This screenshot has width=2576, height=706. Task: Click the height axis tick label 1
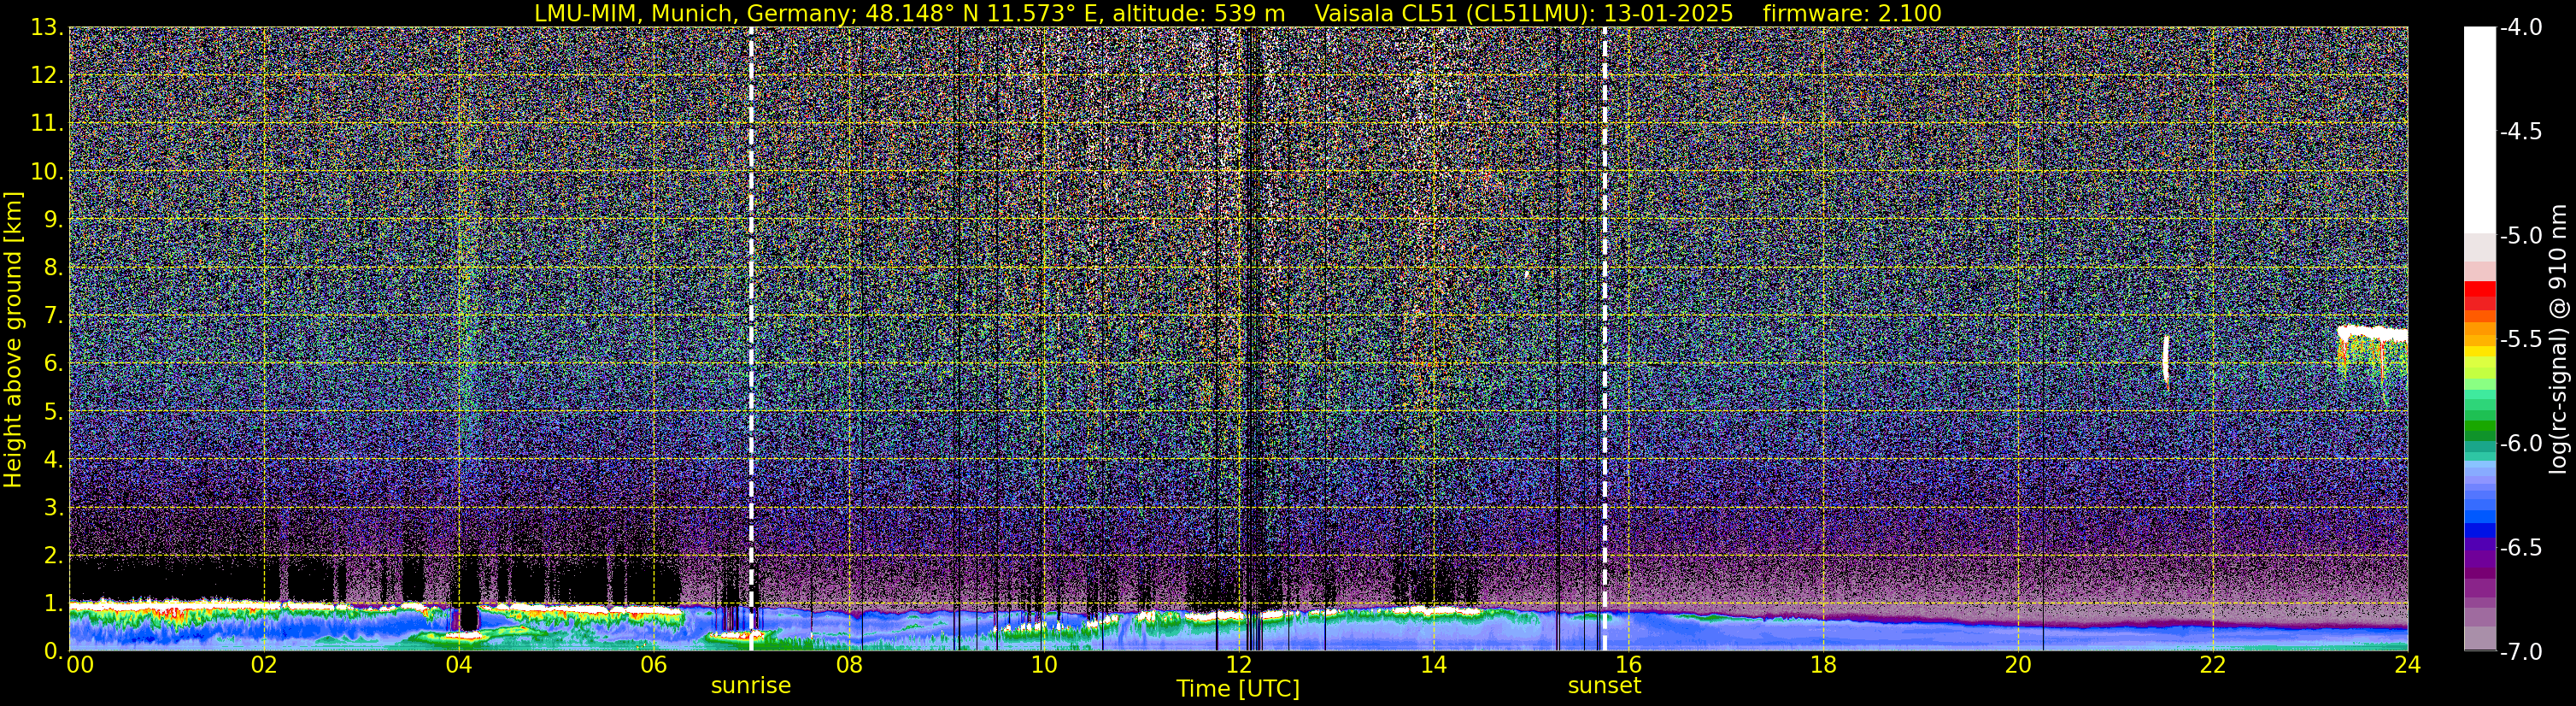(x=53, y=604)
